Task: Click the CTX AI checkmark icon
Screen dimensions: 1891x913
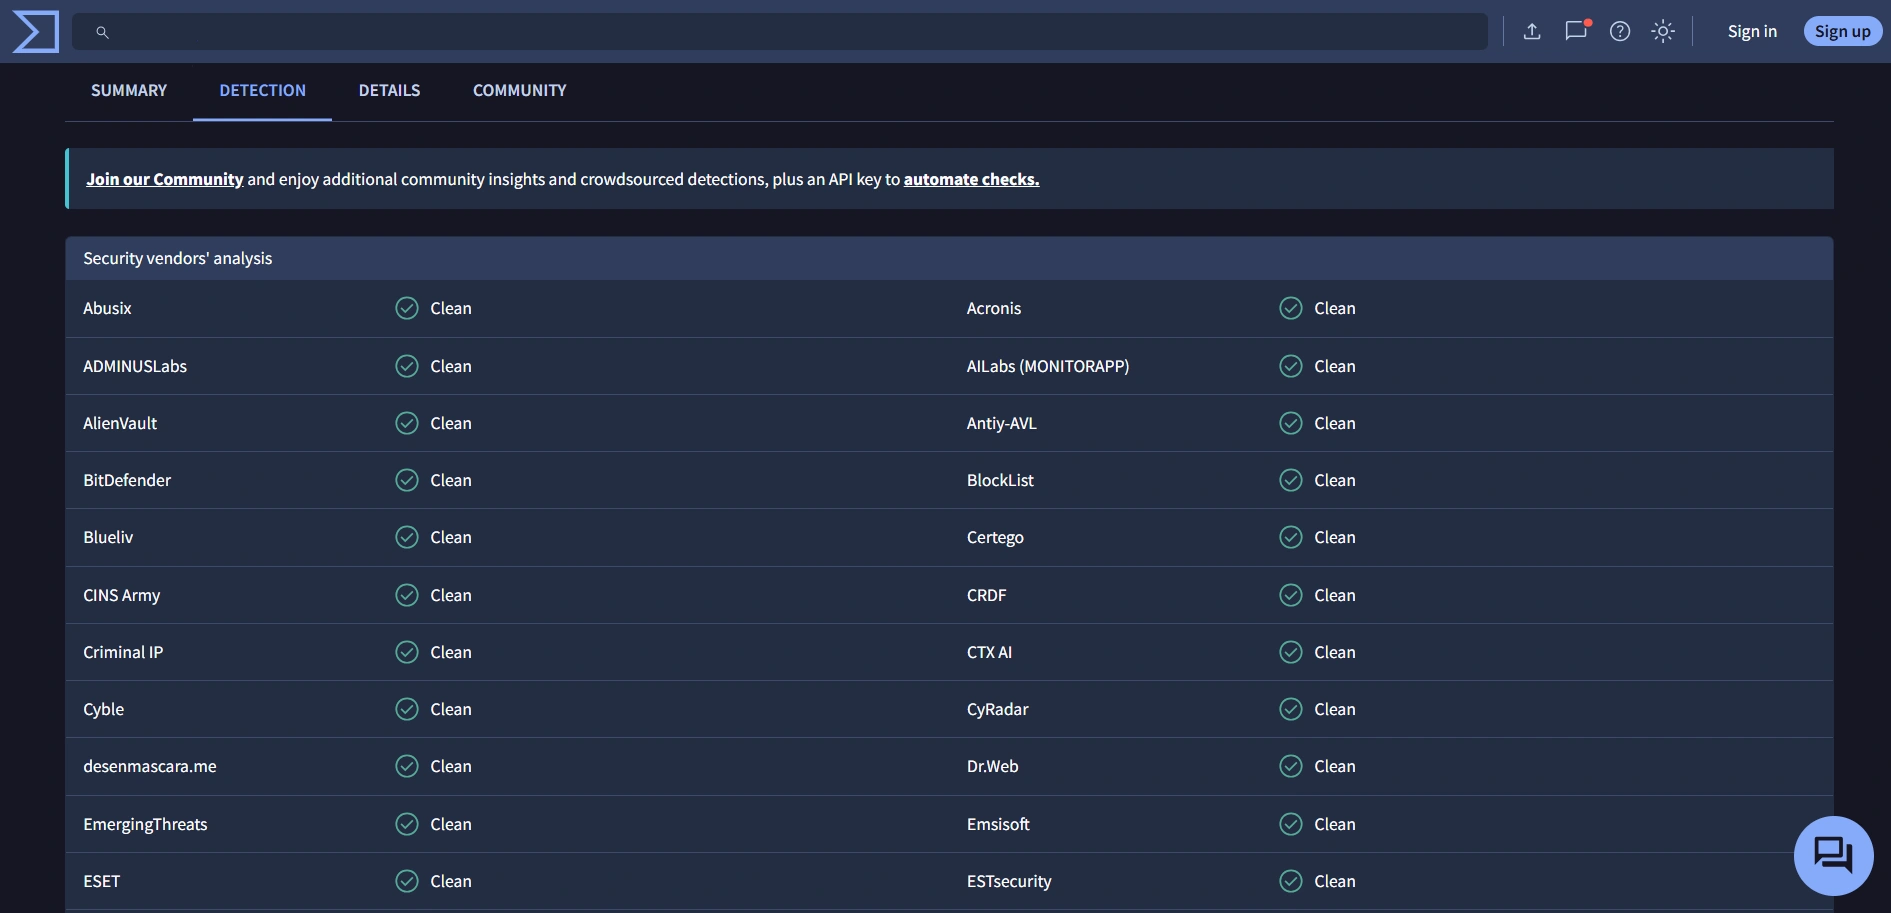Action: (1291, 652)
